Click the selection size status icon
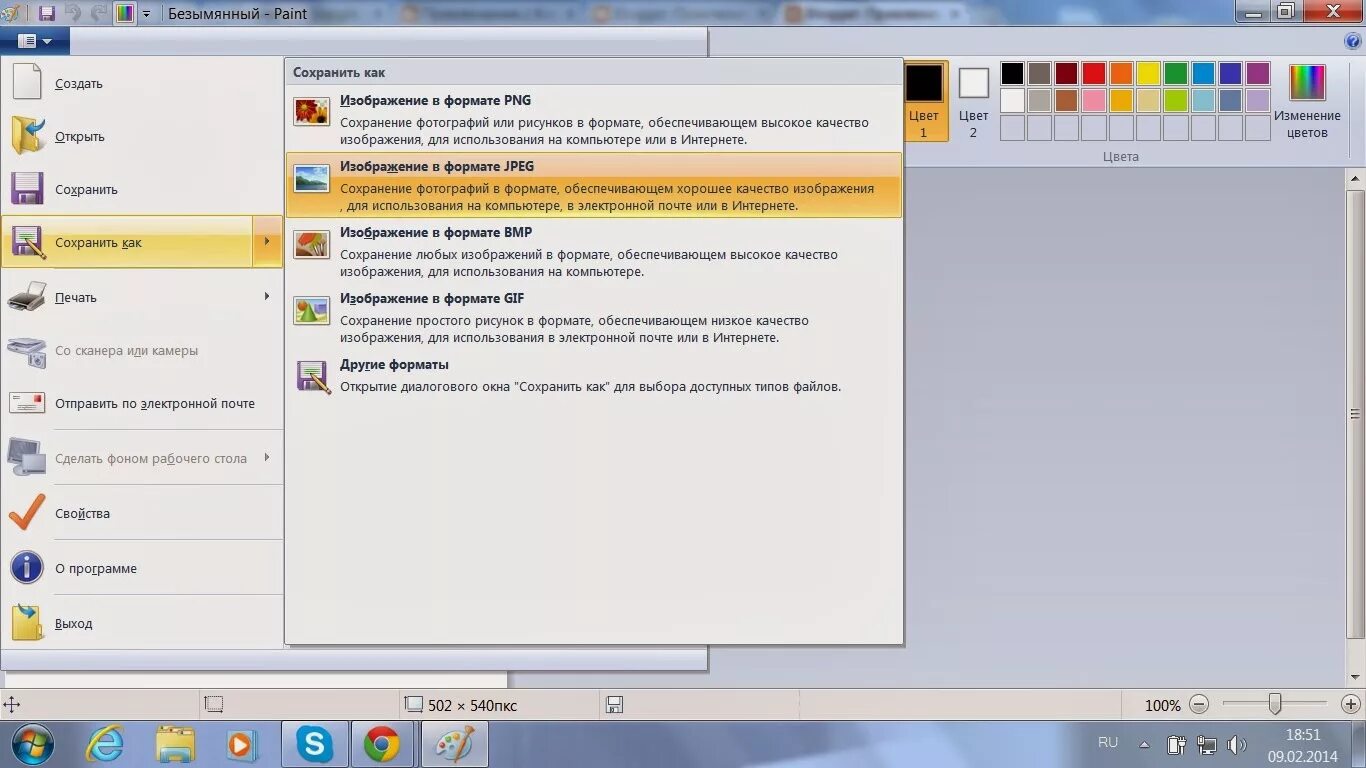Viewport: 1366px width, 768px height. (212, 705)
